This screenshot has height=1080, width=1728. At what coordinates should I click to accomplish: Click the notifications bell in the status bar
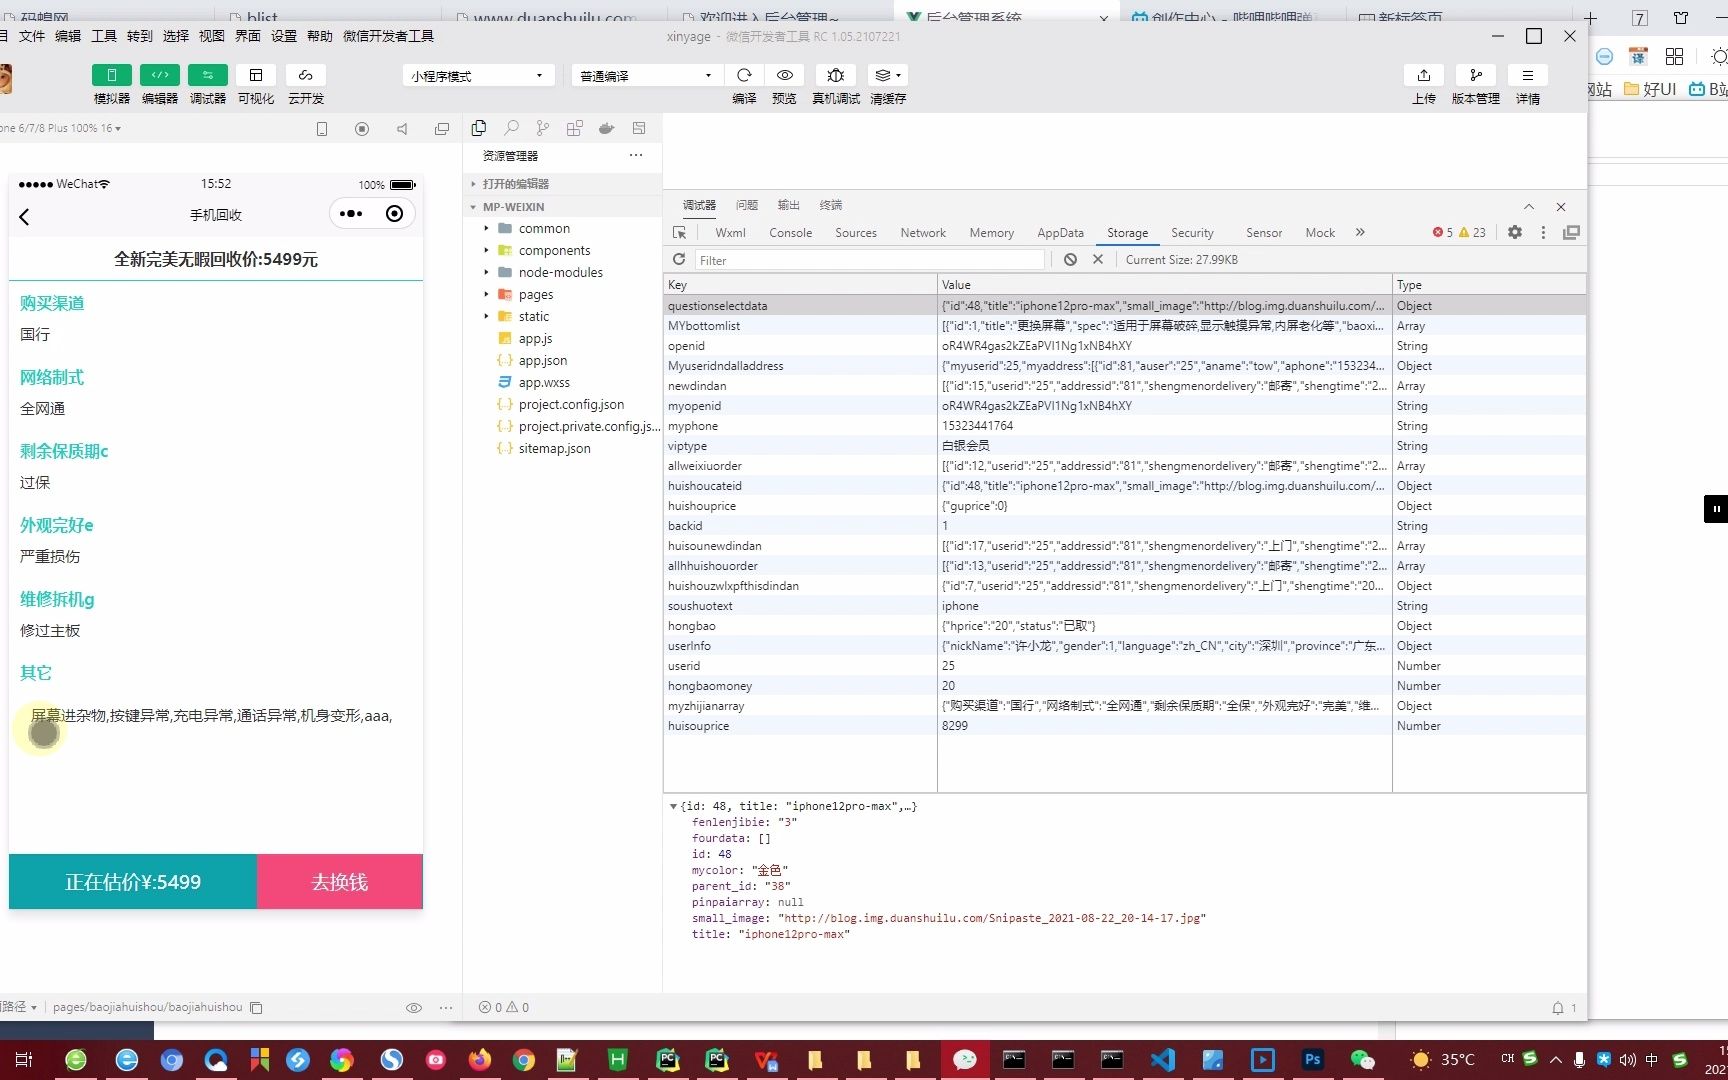pyautogui.click(x=1558, y=1008)
